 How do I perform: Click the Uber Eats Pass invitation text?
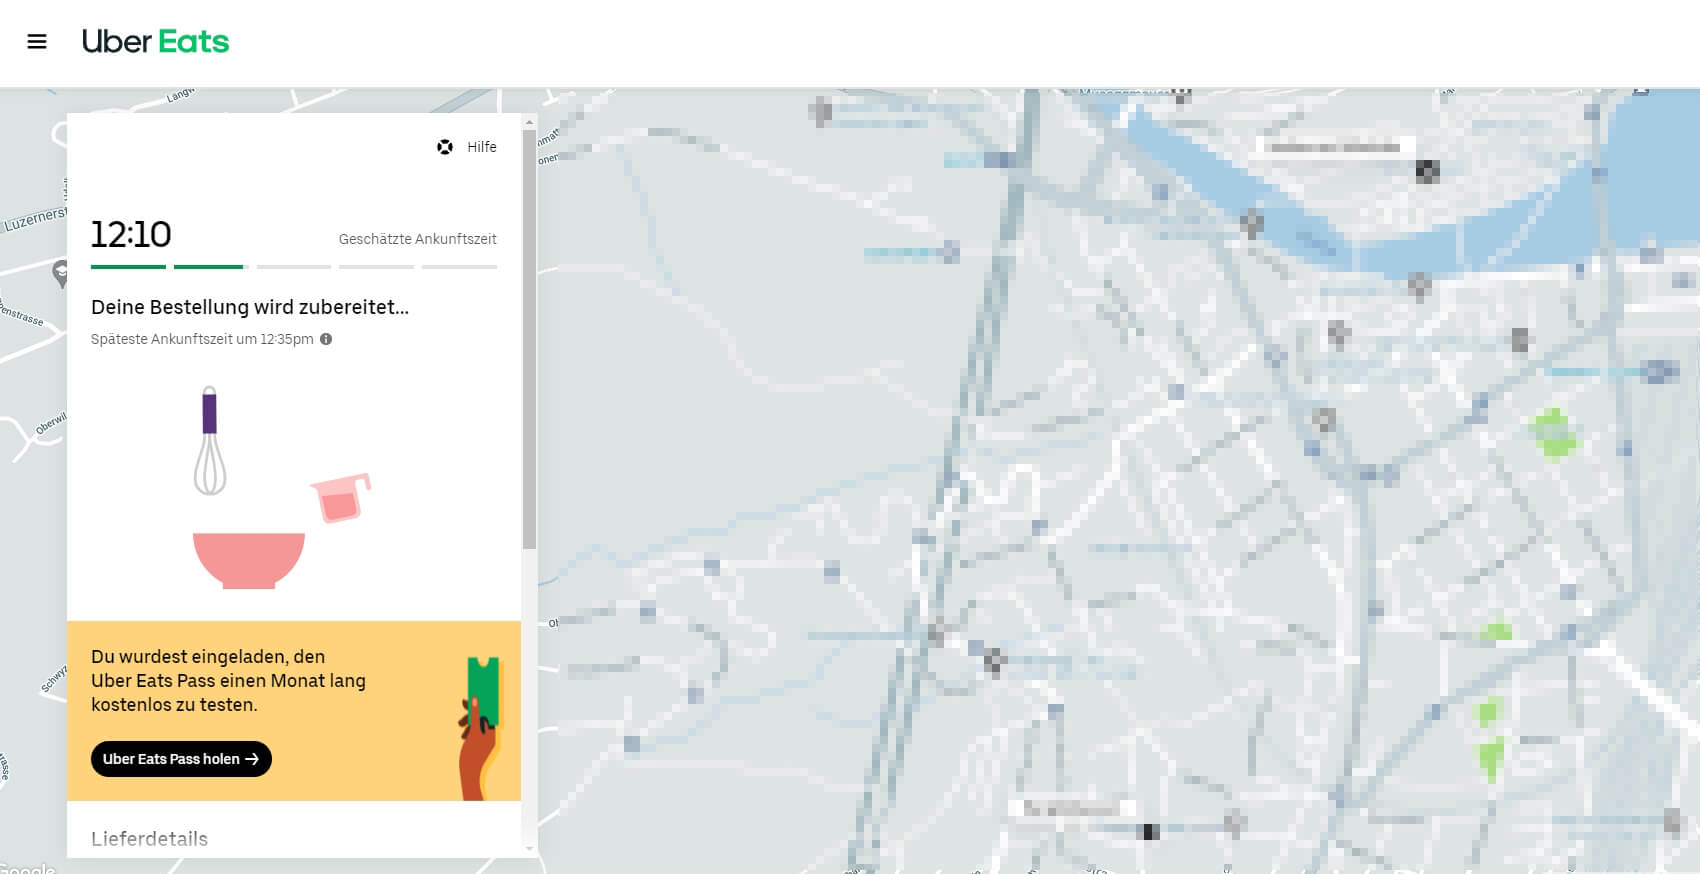coord(228,681)
